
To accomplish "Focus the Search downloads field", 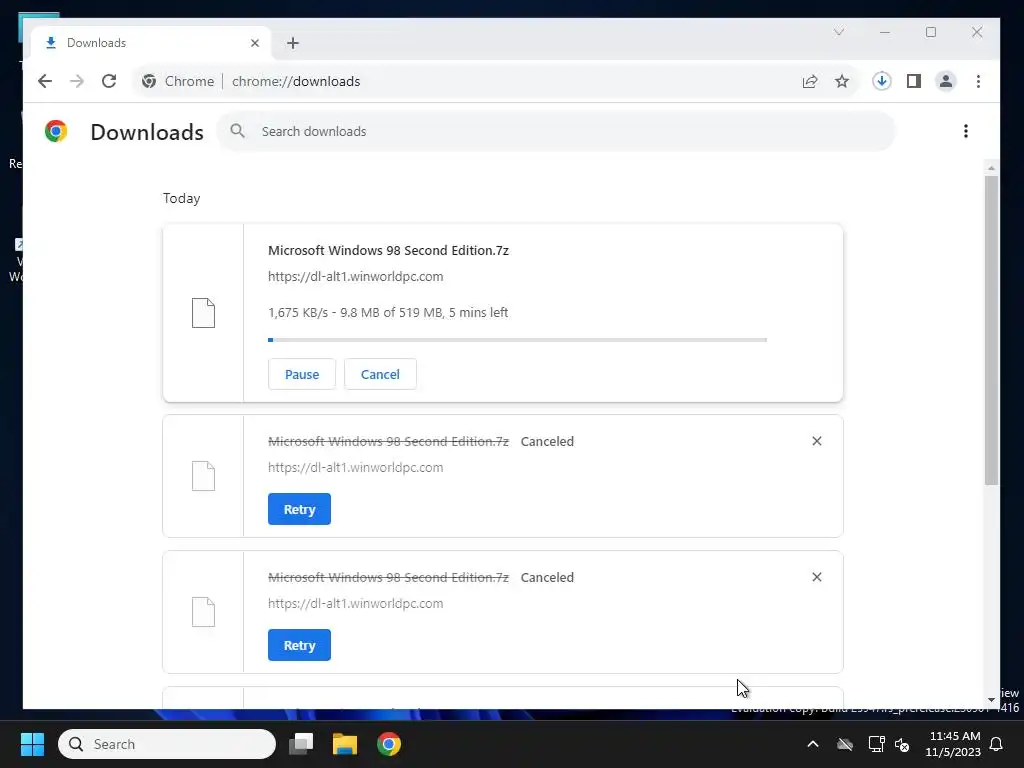I will point(555,131).
